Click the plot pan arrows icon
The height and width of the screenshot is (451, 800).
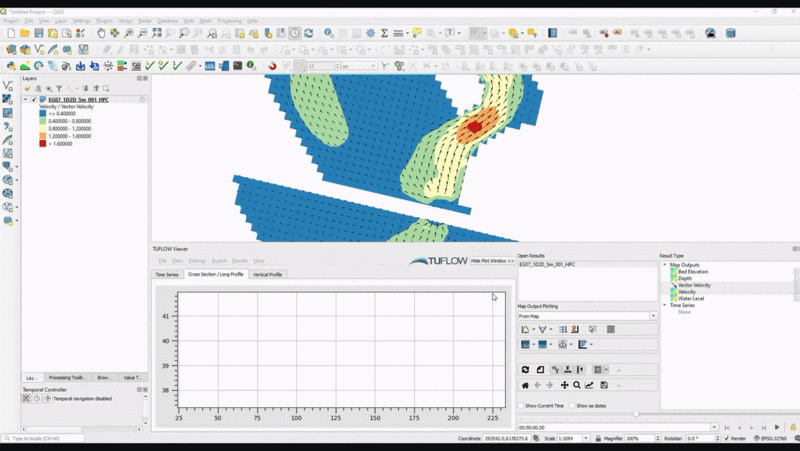tap(564, 385)
